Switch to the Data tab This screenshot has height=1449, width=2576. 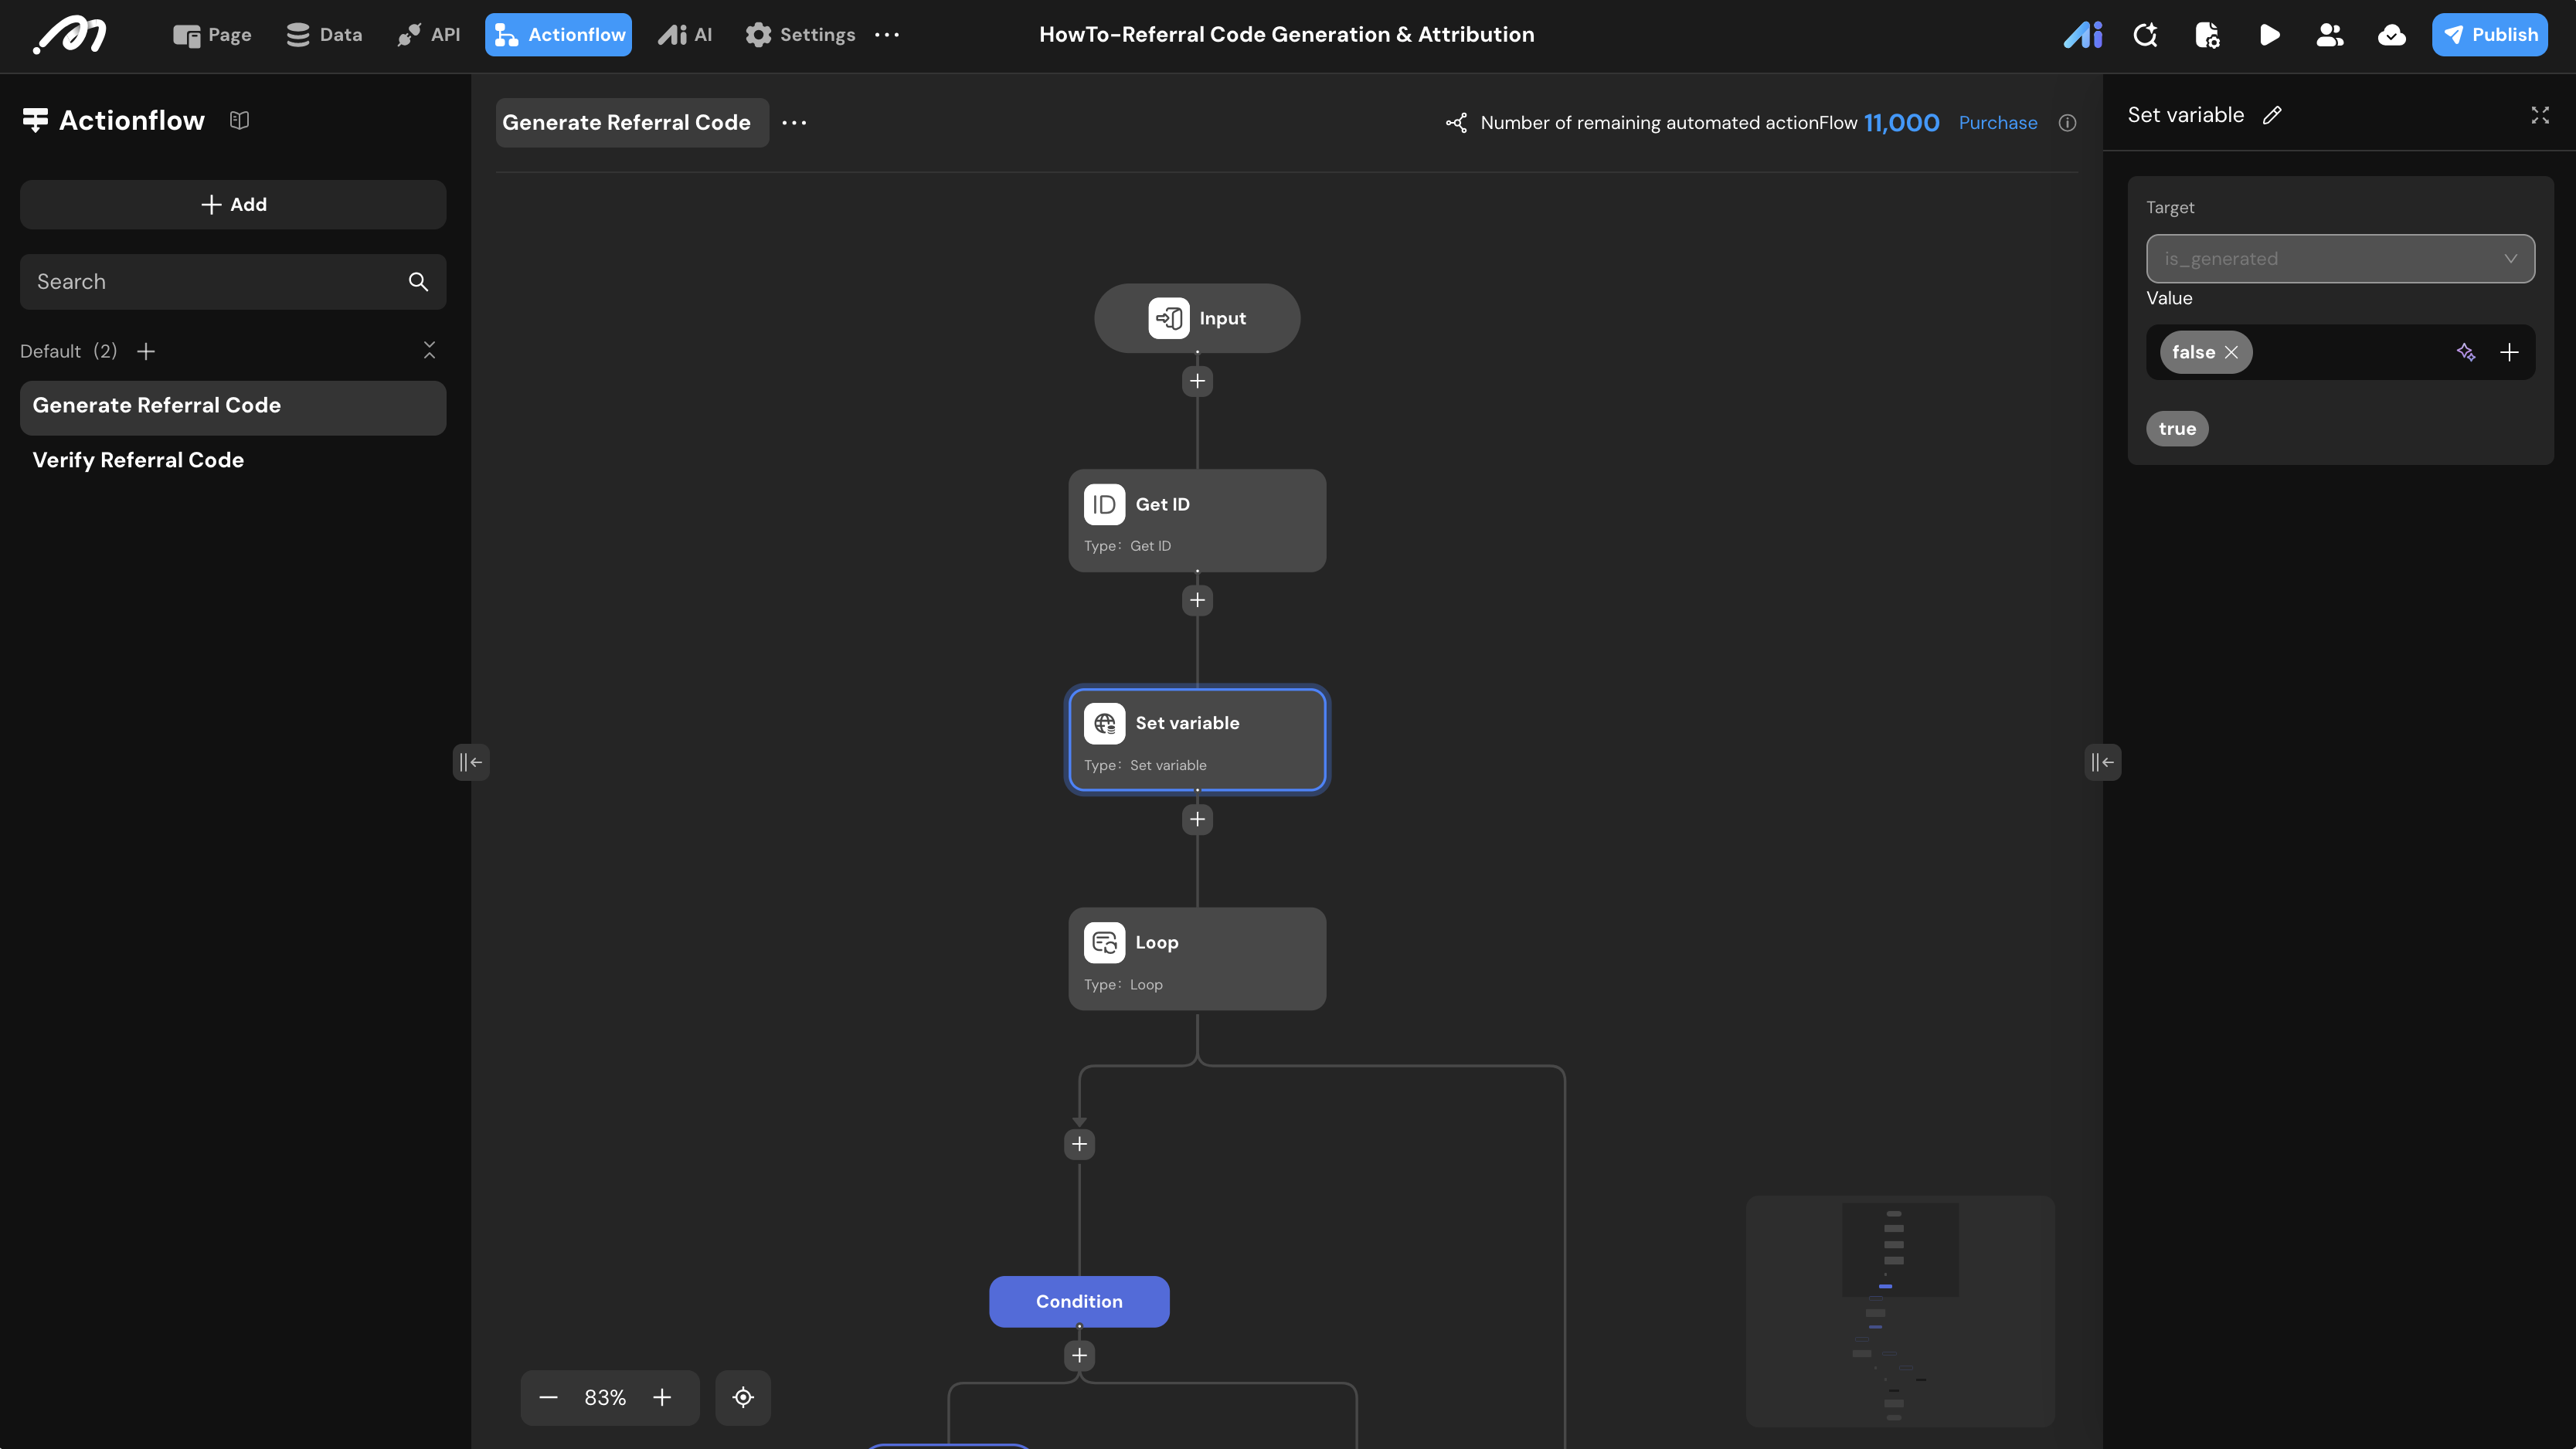pyautogui.click(x=324, y=35)
